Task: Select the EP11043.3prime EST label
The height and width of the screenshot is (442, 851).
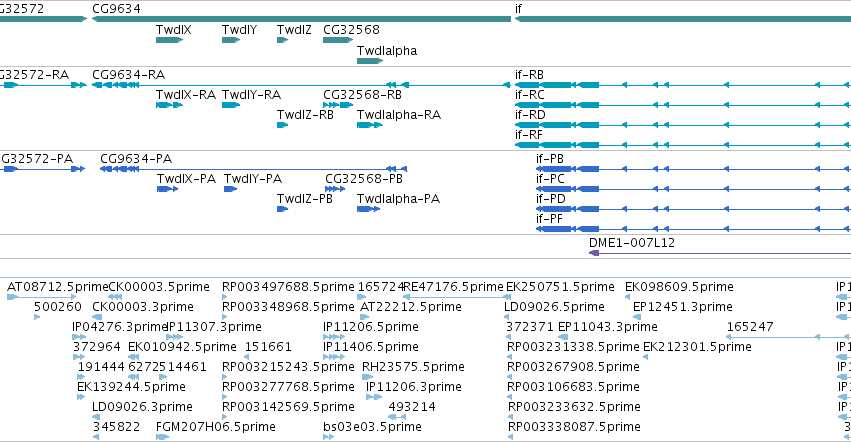Action: [x=608, y=327]
